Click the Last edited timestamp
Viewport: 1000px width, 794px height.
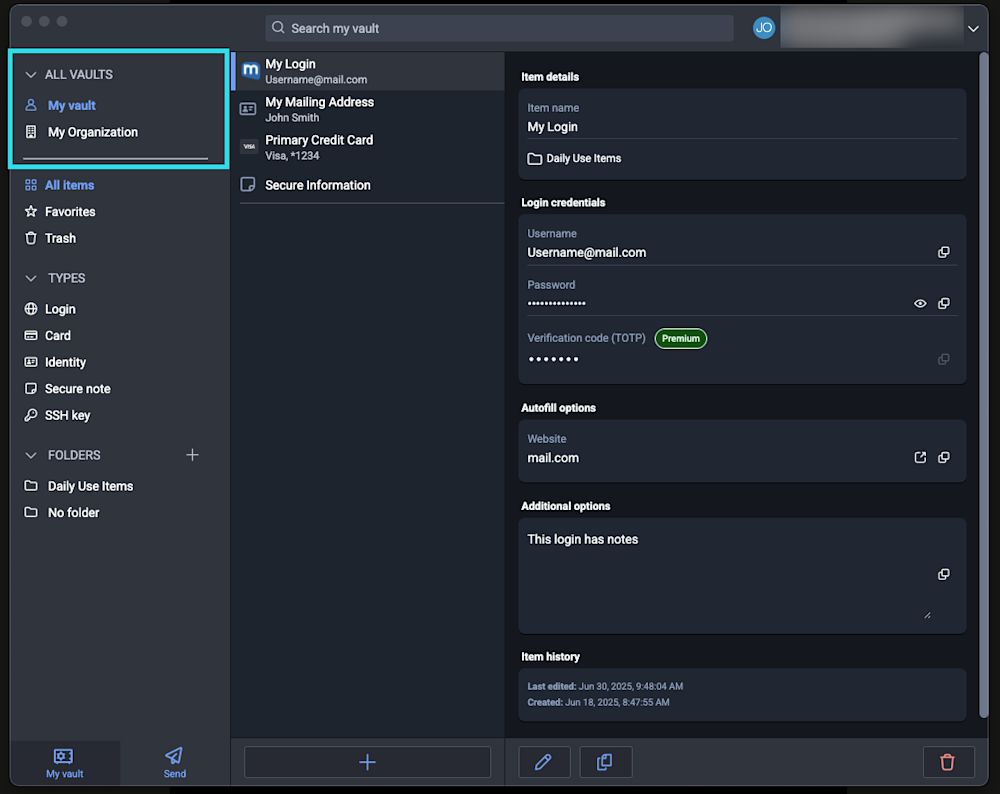click(x=605, y=686)
